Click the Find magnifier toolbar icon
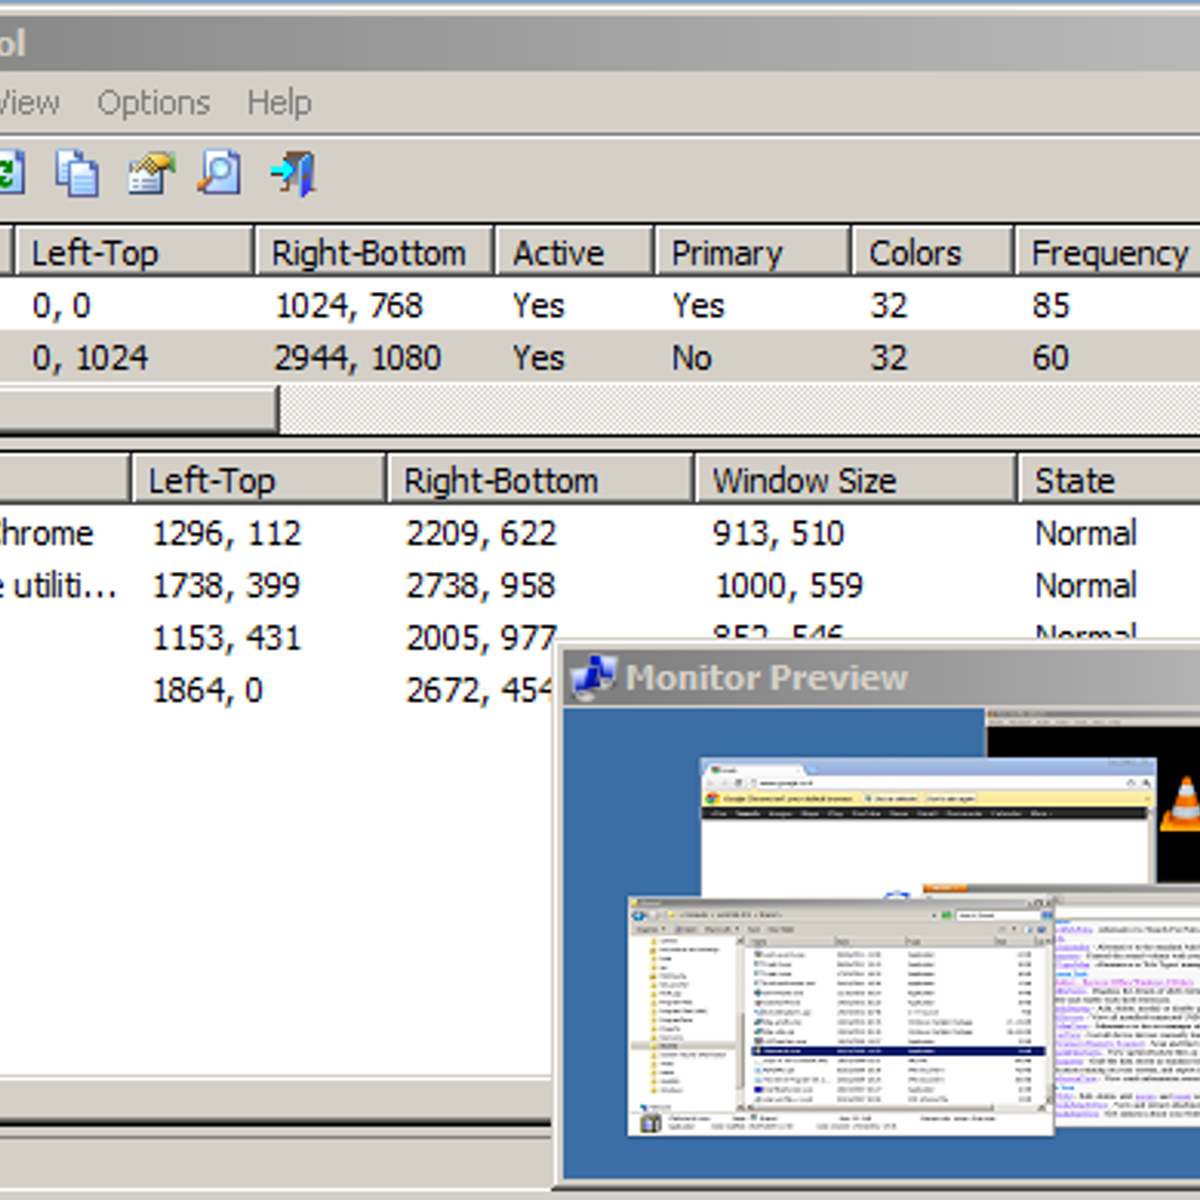Viewport: 1200px width, 1200px height. tap(219, 173)
